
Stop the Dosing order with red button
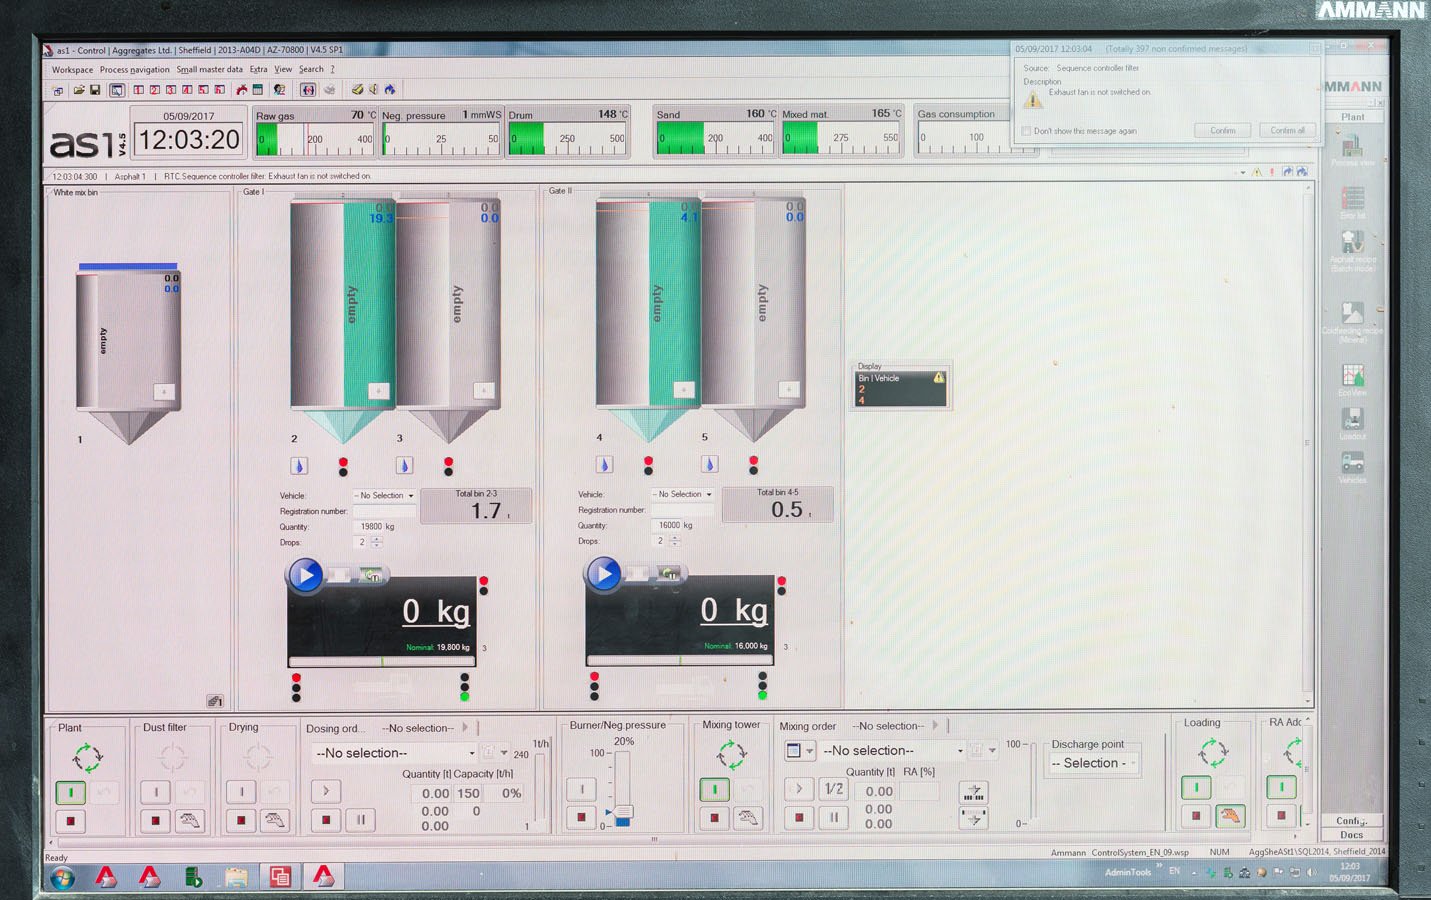coord(326,820)
